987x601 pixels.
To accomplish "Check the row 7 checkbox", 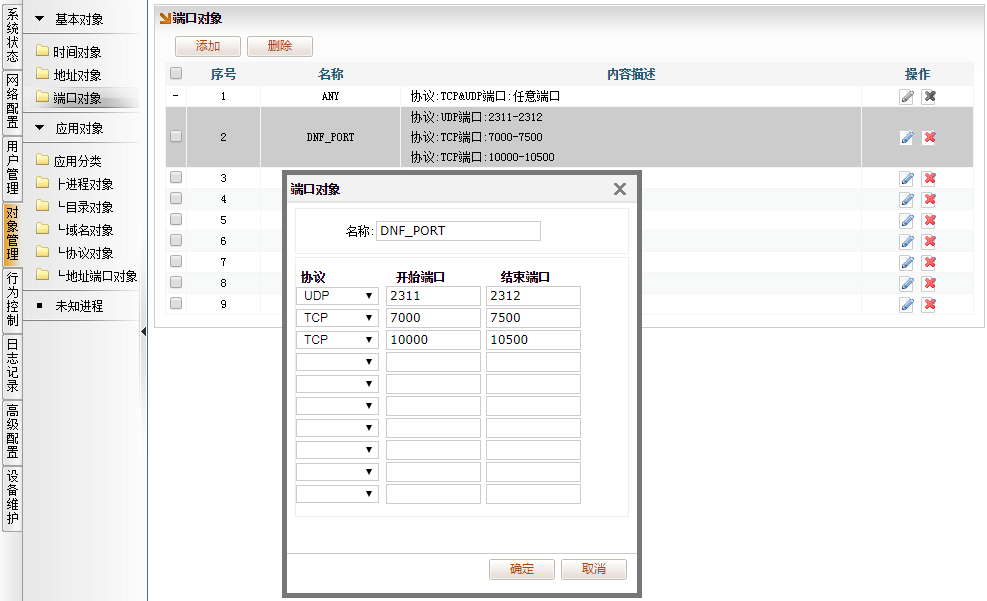I will pos(176,261).
